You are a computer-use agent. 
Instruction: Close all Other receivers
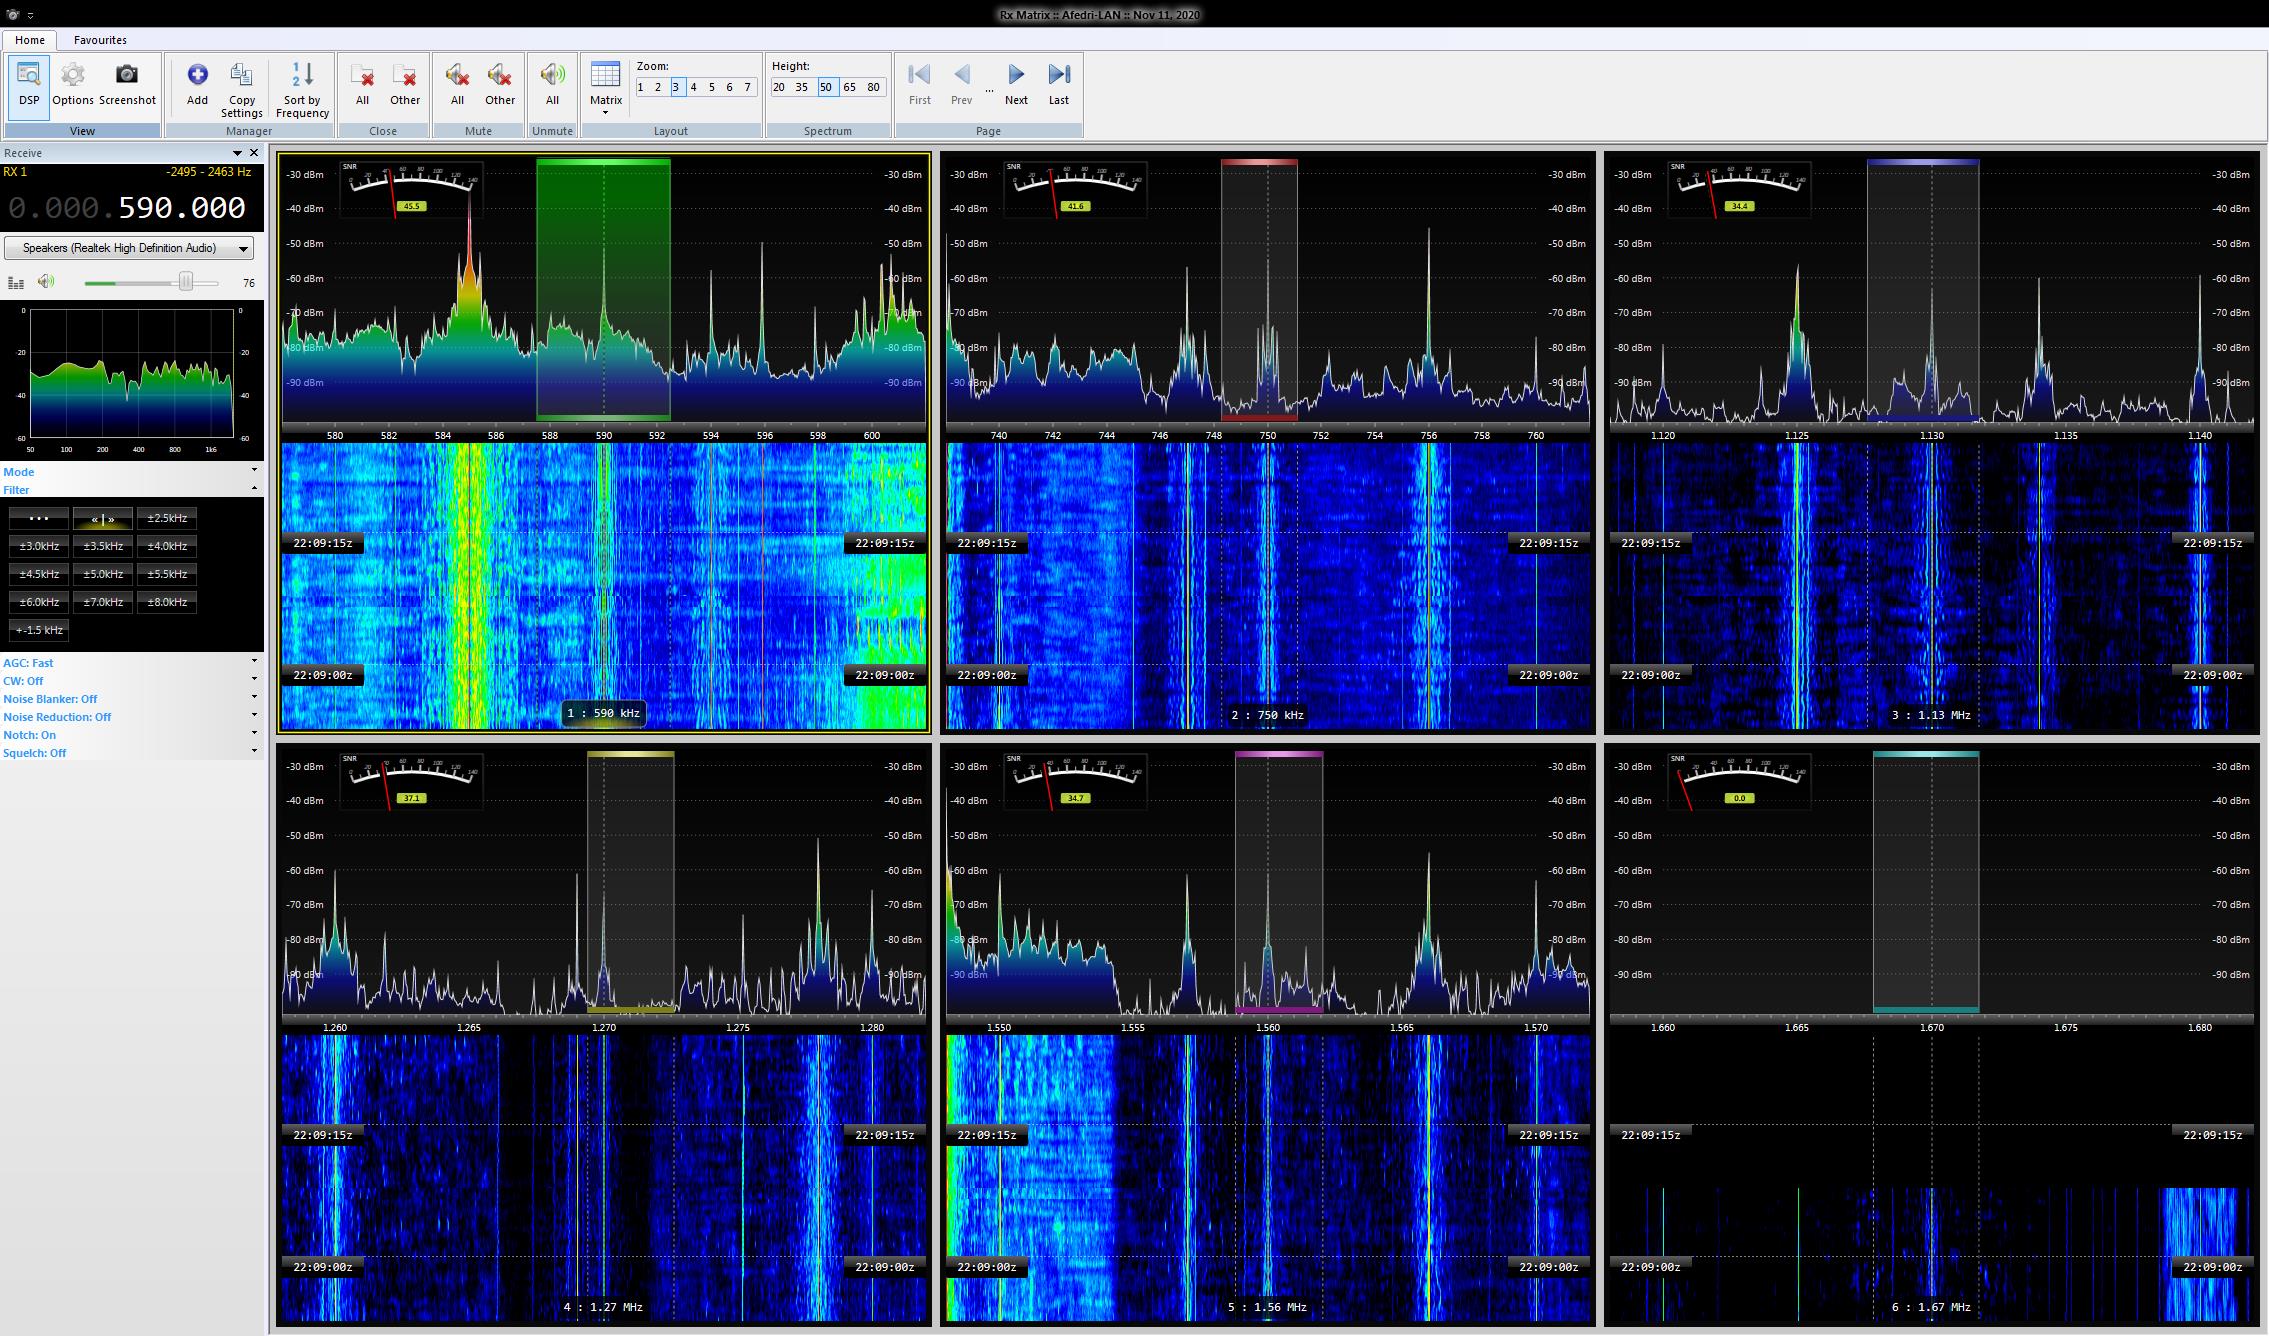coord(405,86)
